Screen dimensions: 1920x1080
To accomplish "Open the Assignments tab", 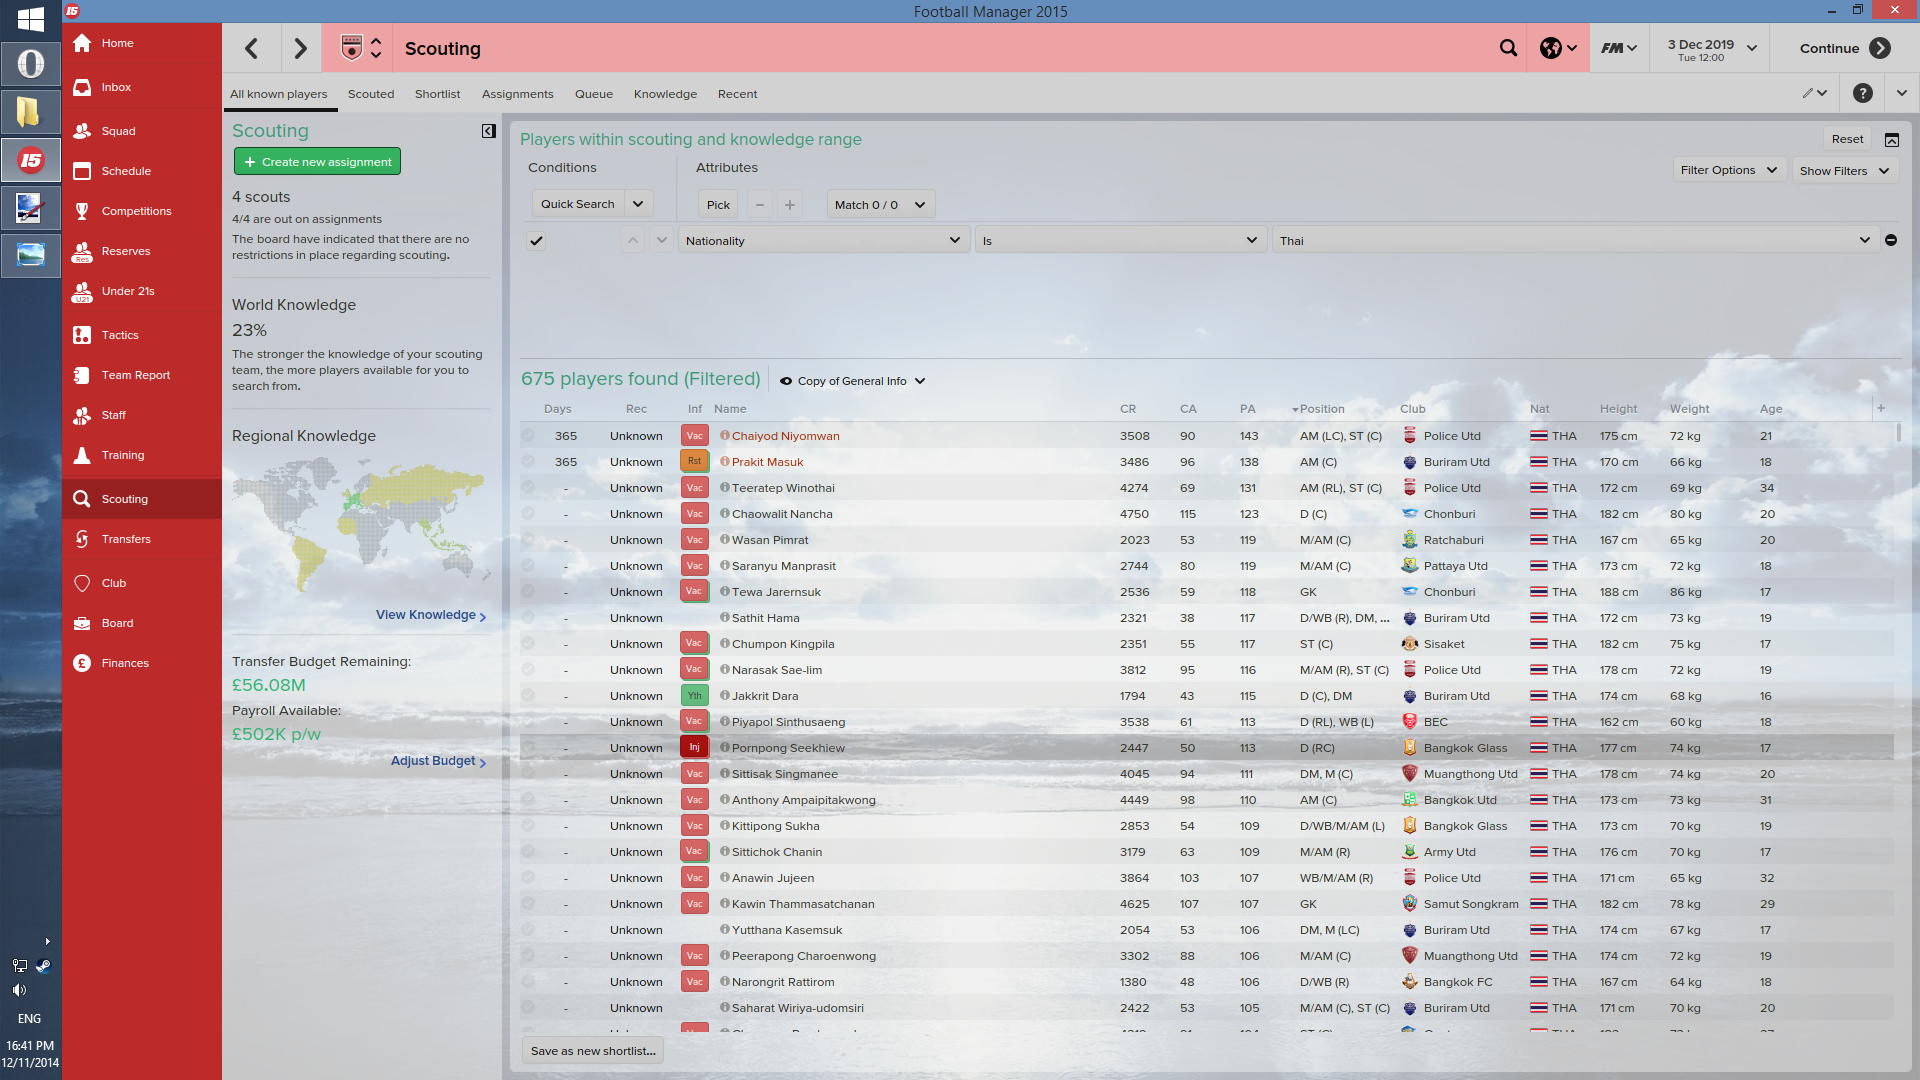I will [x=517, y=94].
